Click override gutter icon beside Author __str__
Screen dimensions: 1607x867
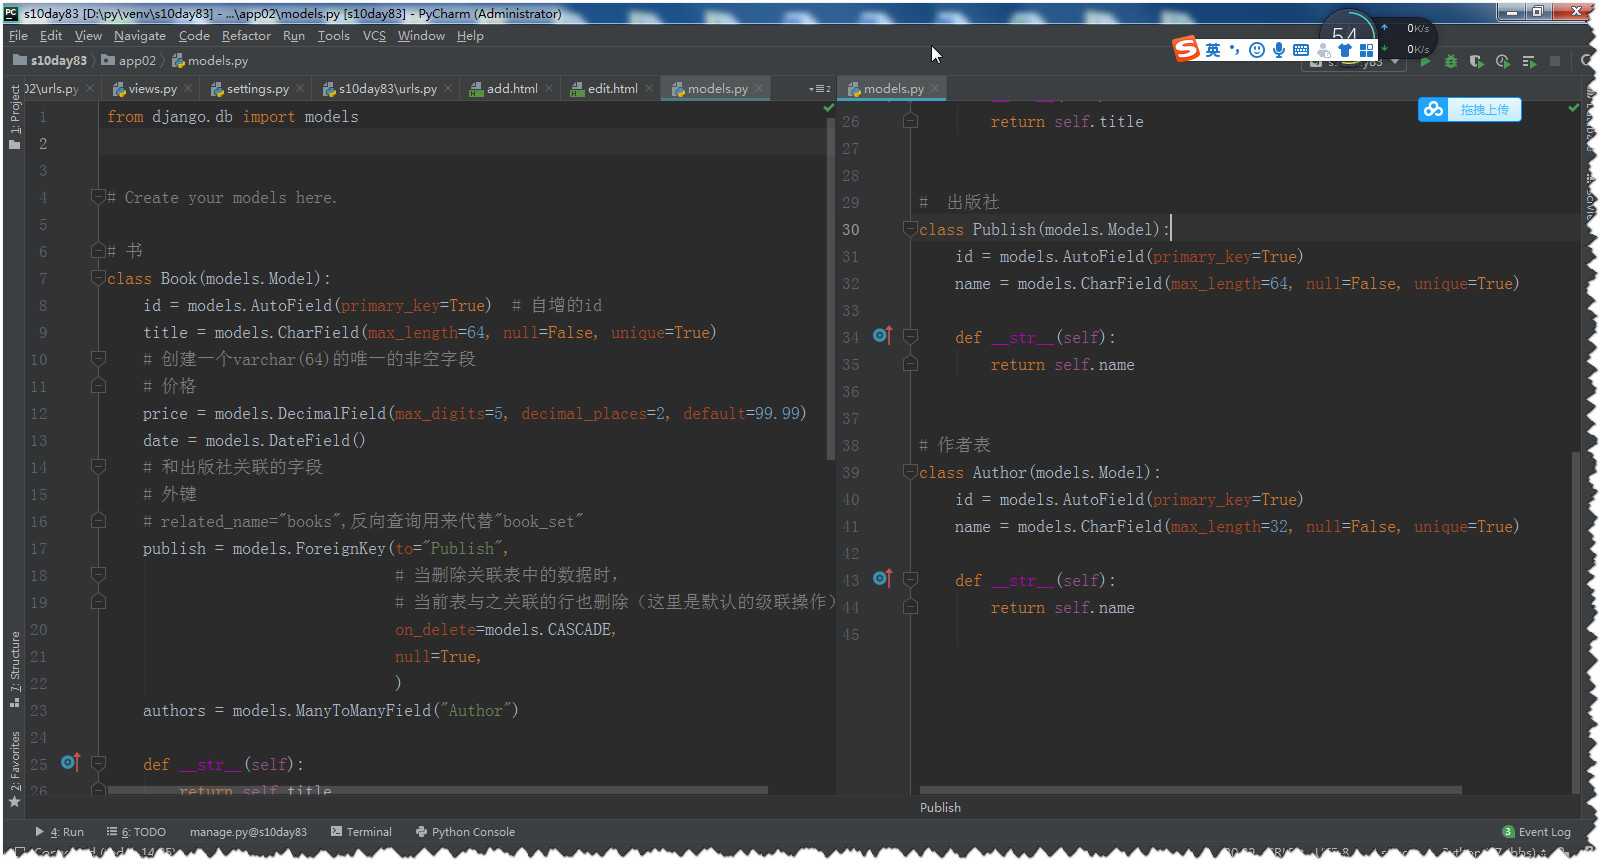pos(881,579)
